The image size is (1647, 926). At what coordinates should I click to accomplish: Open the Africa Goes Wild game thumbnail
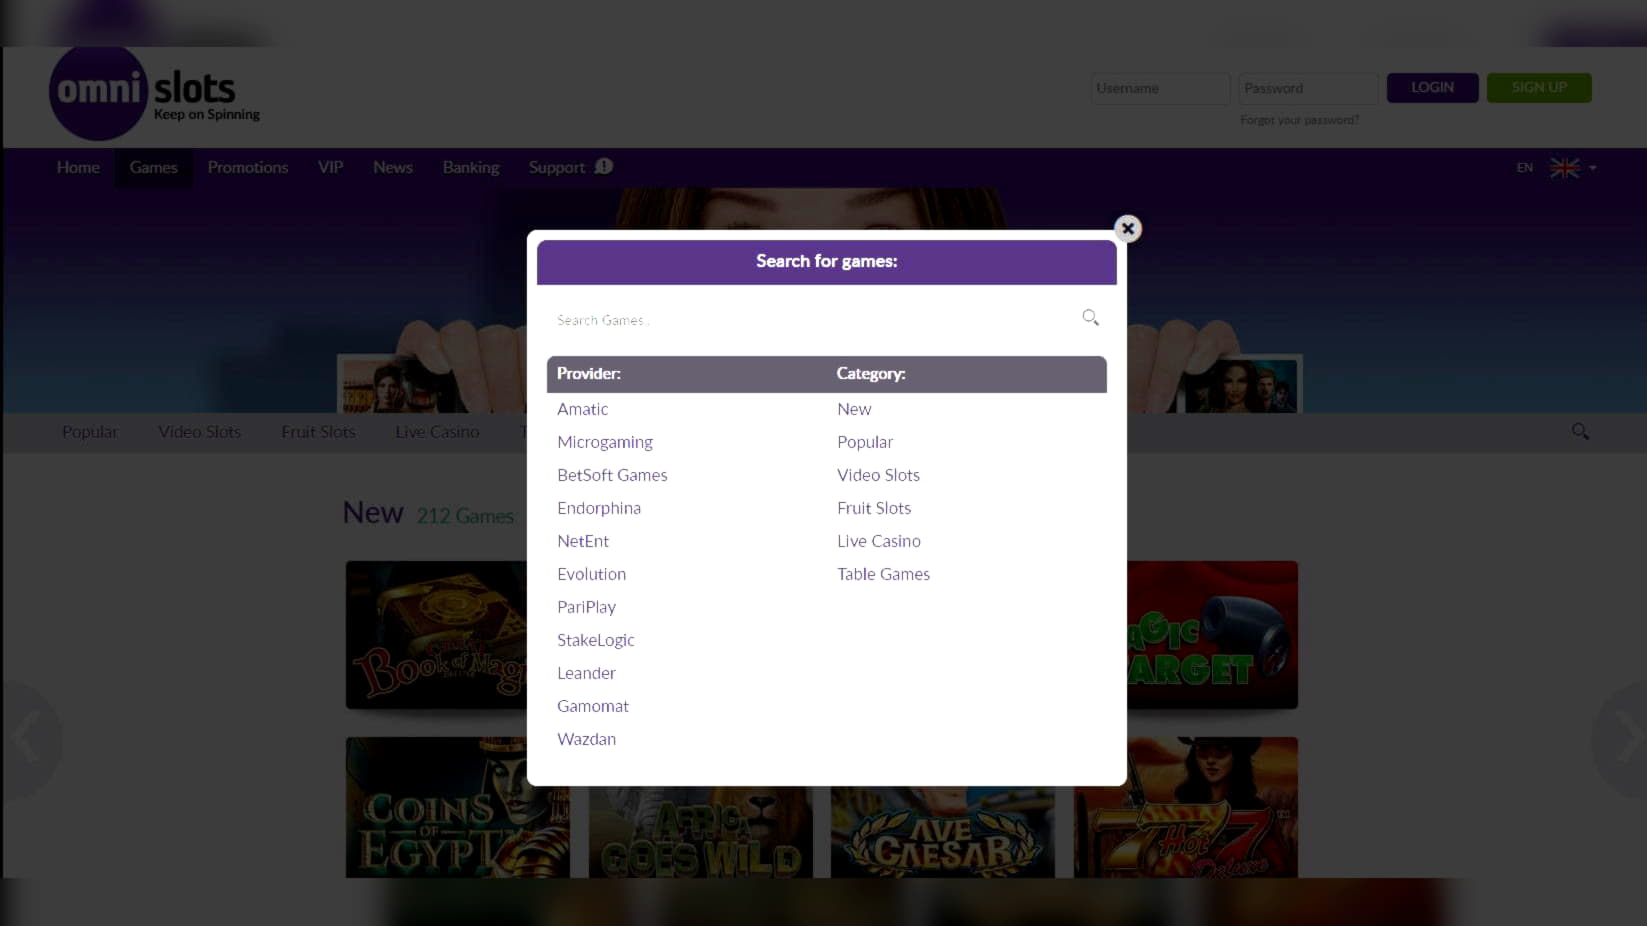(700, 832)
